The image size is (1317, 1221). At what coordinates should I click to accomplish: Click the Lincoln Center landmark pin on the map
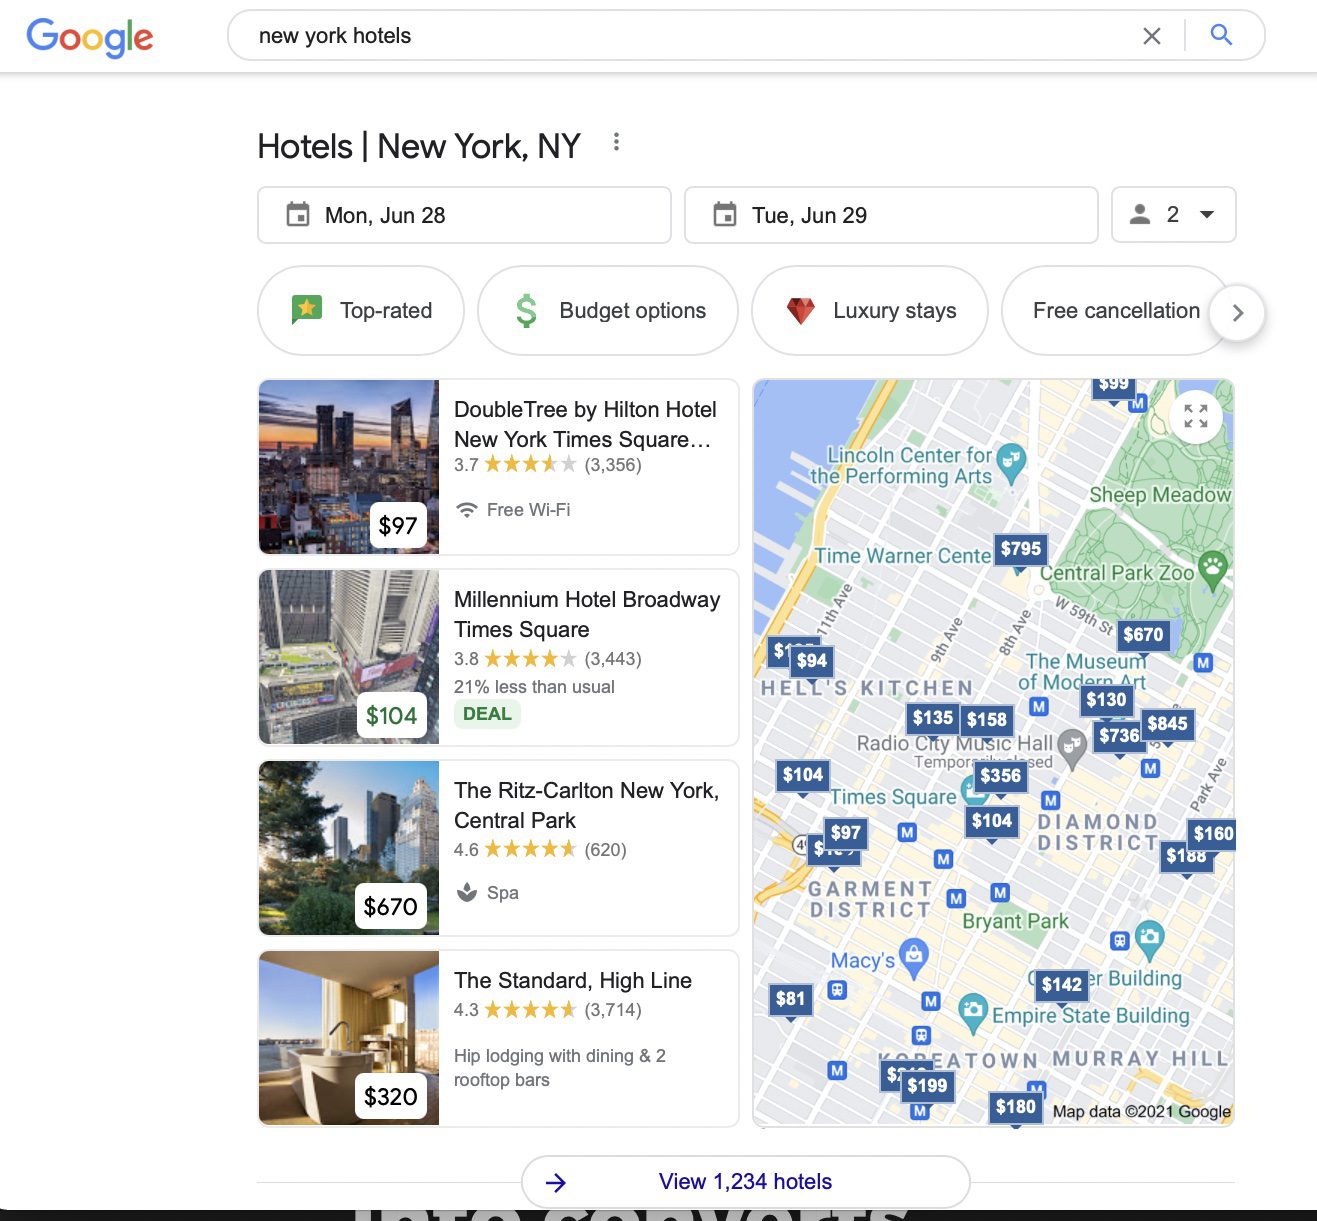[x=1012, y=462]
